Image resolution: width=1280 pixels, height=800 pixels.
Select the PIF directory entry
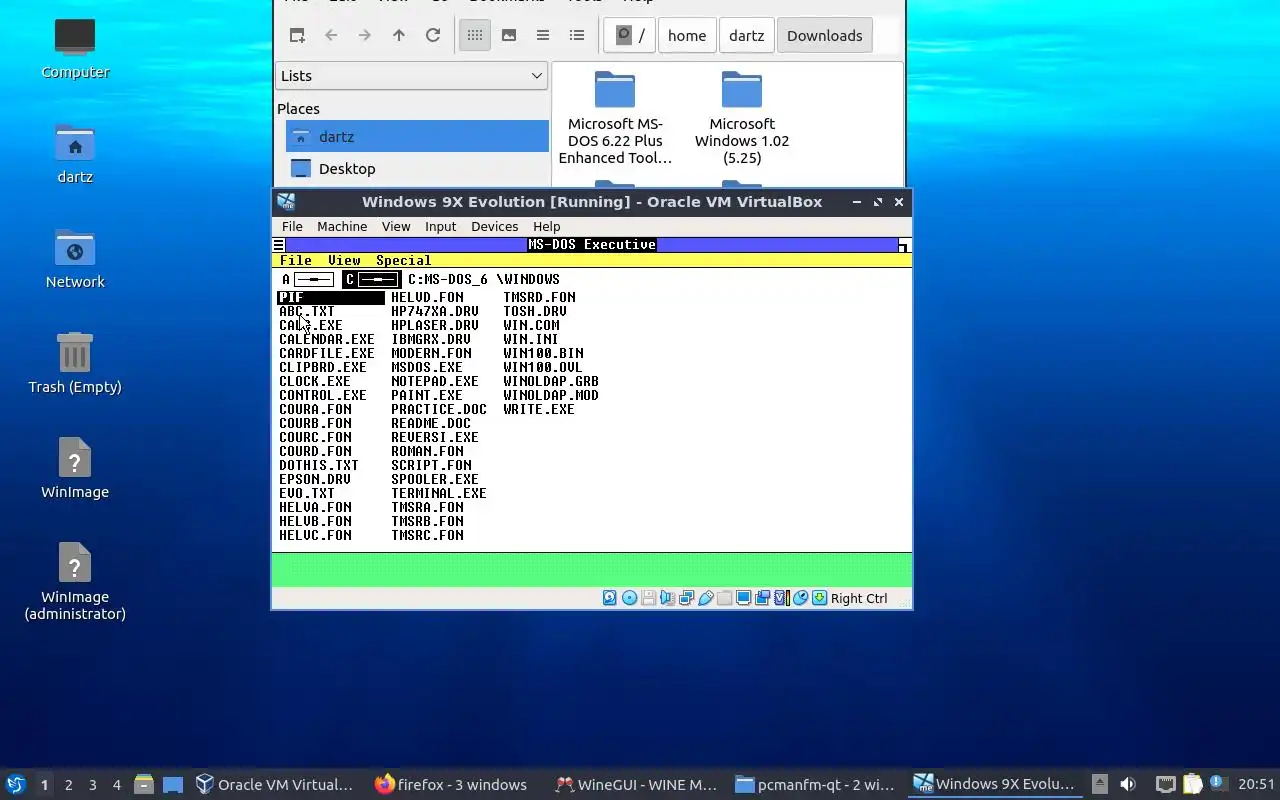tap(331, 297)
